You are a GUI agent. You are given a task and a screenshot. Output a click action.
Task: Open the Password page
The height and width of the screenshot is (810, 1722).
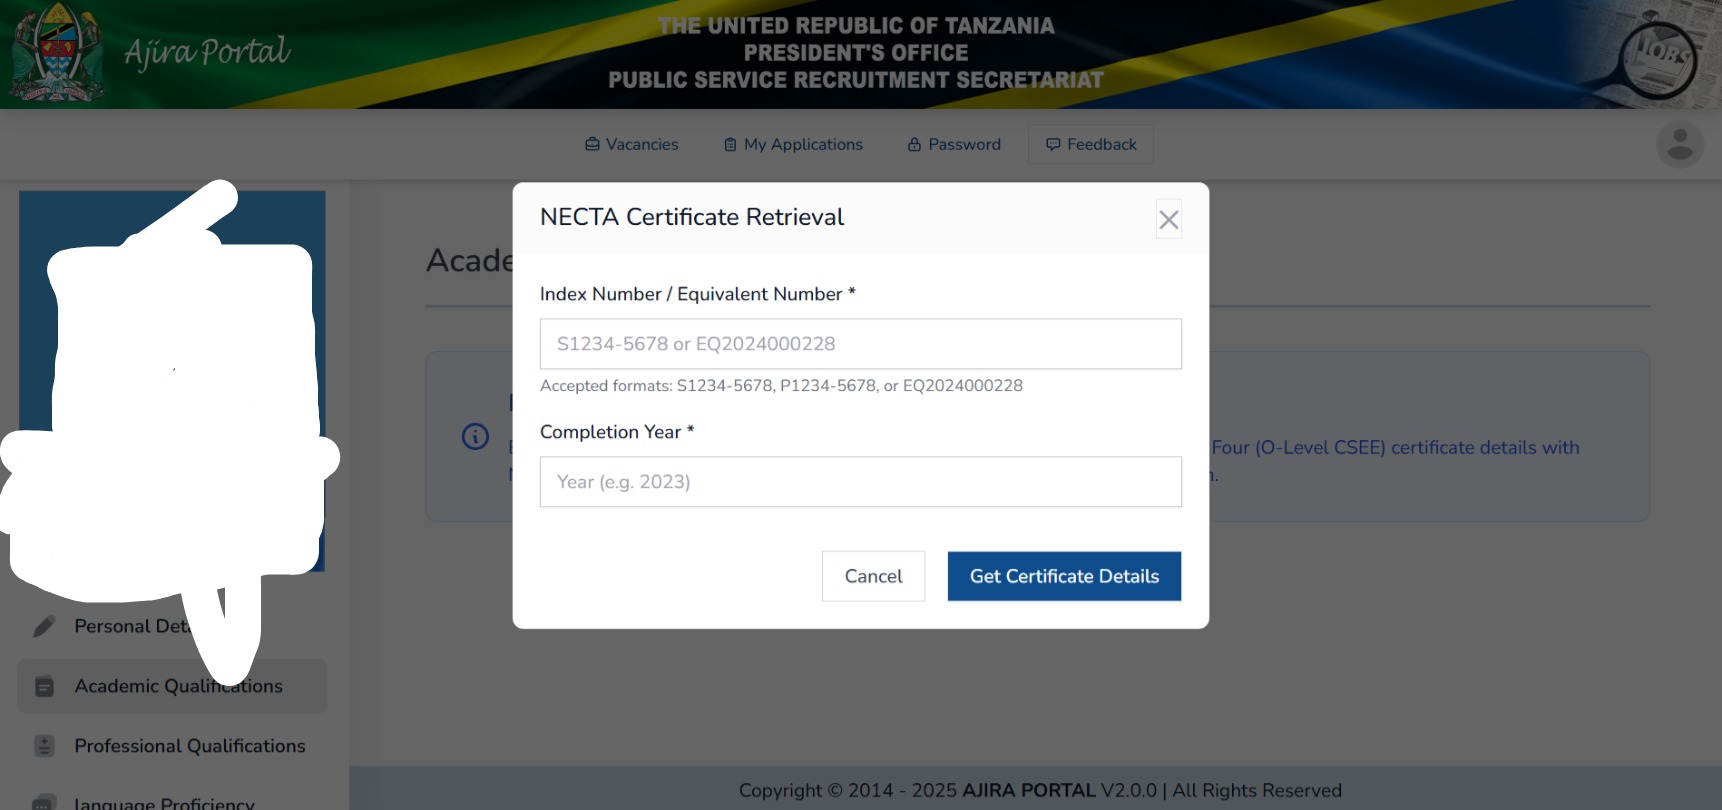point(954,144)
